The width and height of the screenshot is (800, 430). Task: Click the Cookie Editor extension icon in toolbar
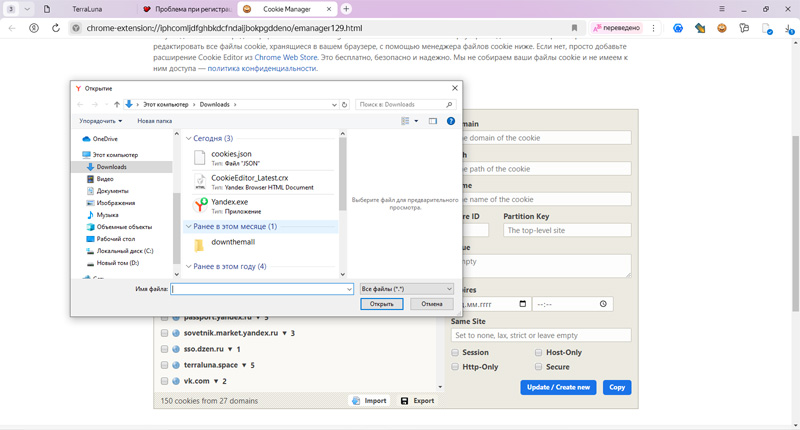coord(721,28)
